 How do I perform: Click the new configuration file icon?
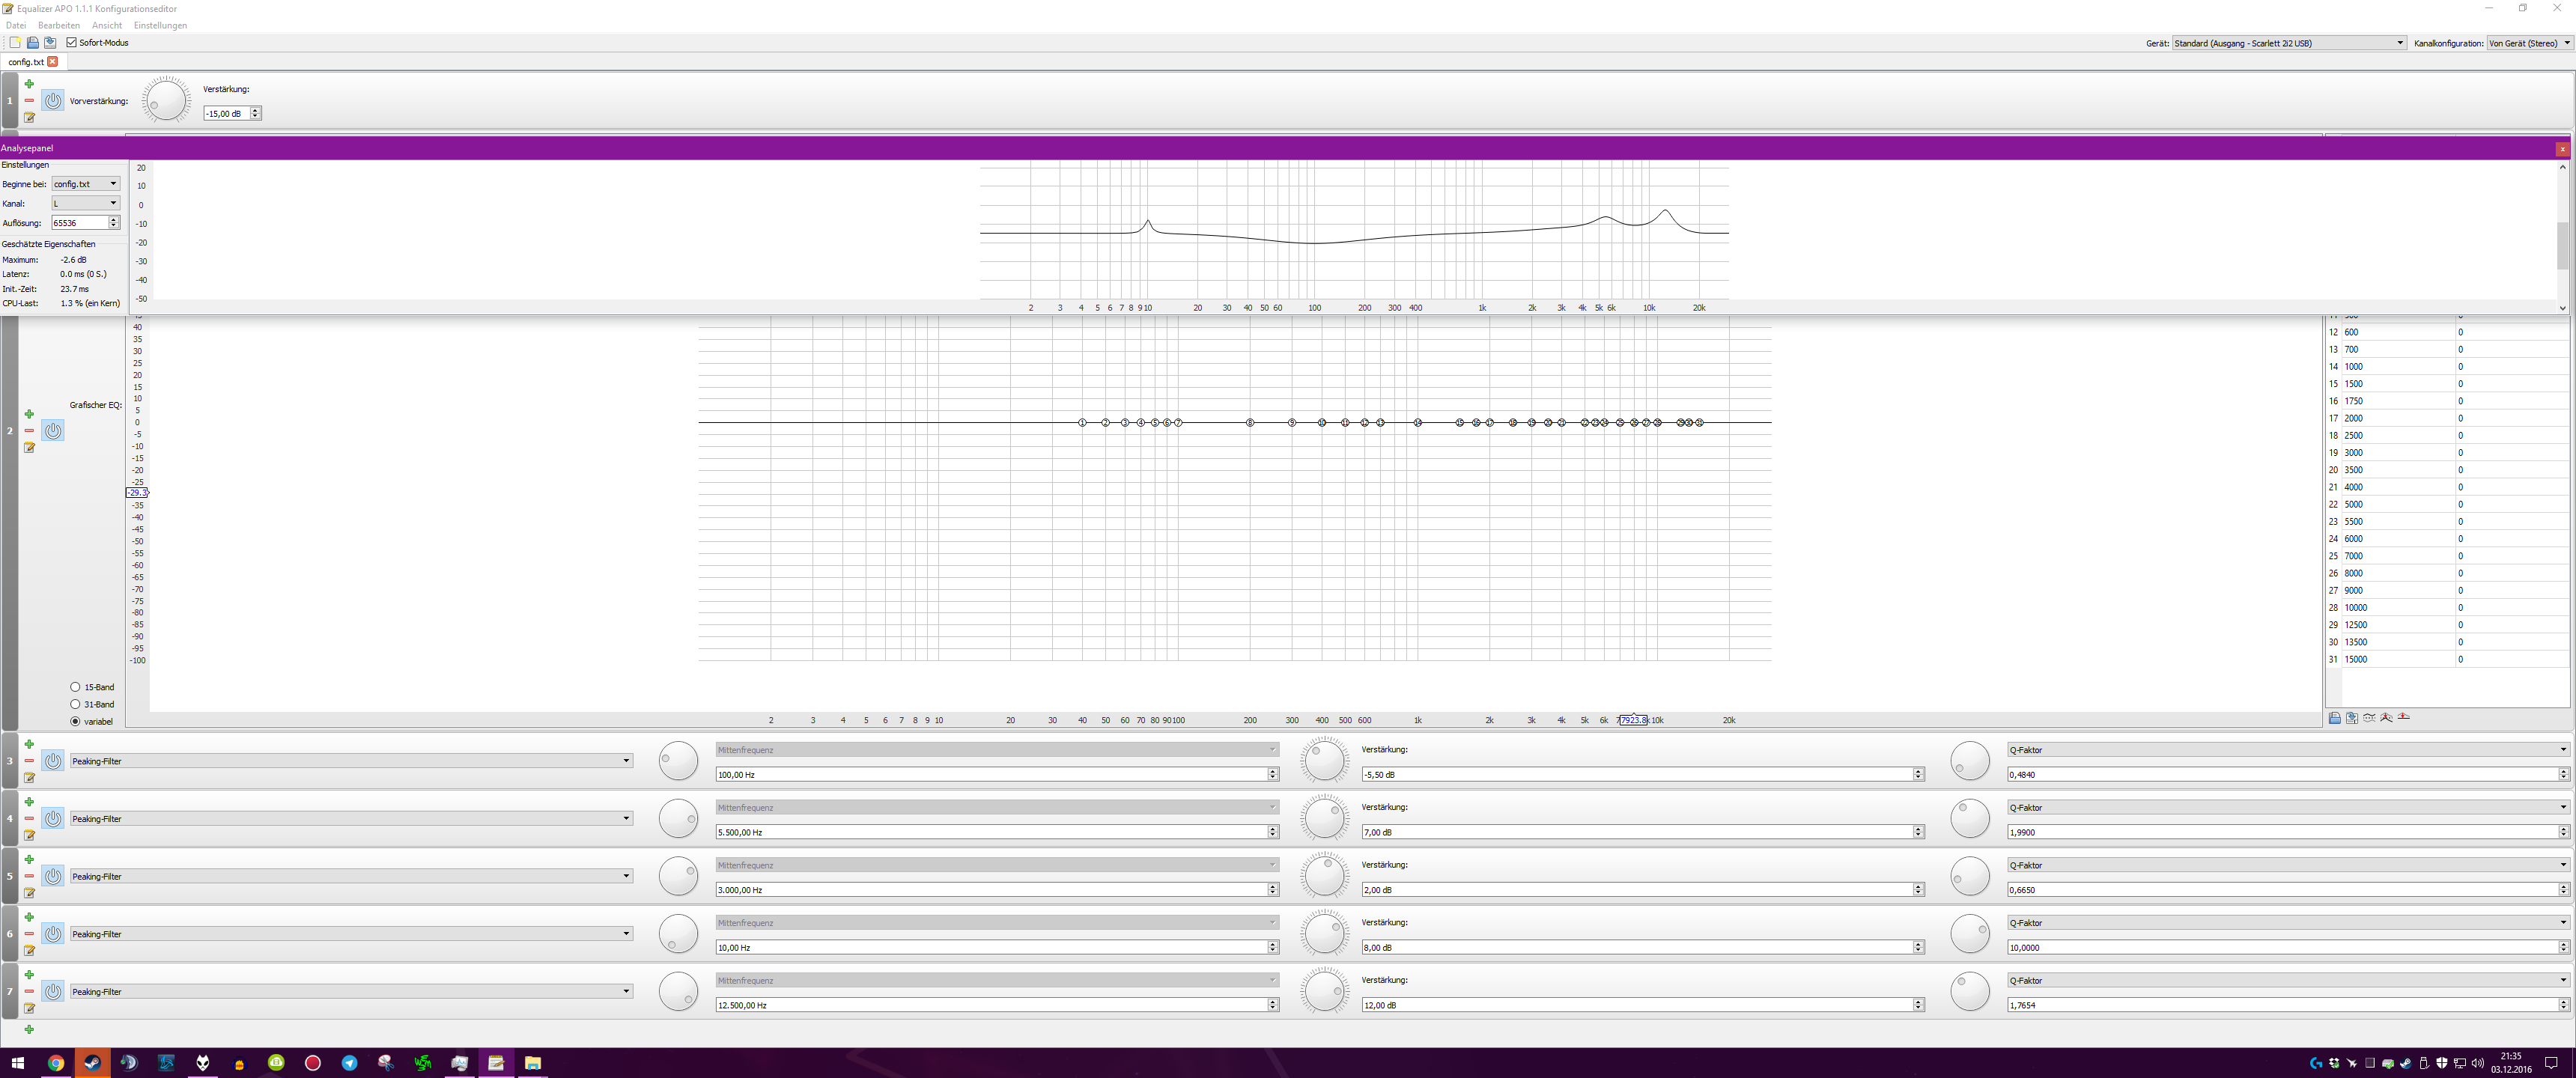click(15, 43)
